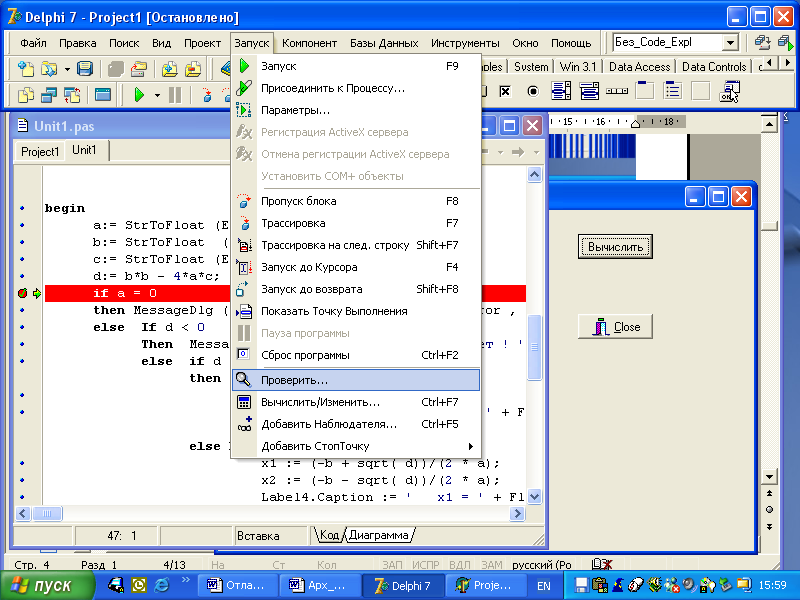
Task: Open the Проект menu
Action: [203, 43]
